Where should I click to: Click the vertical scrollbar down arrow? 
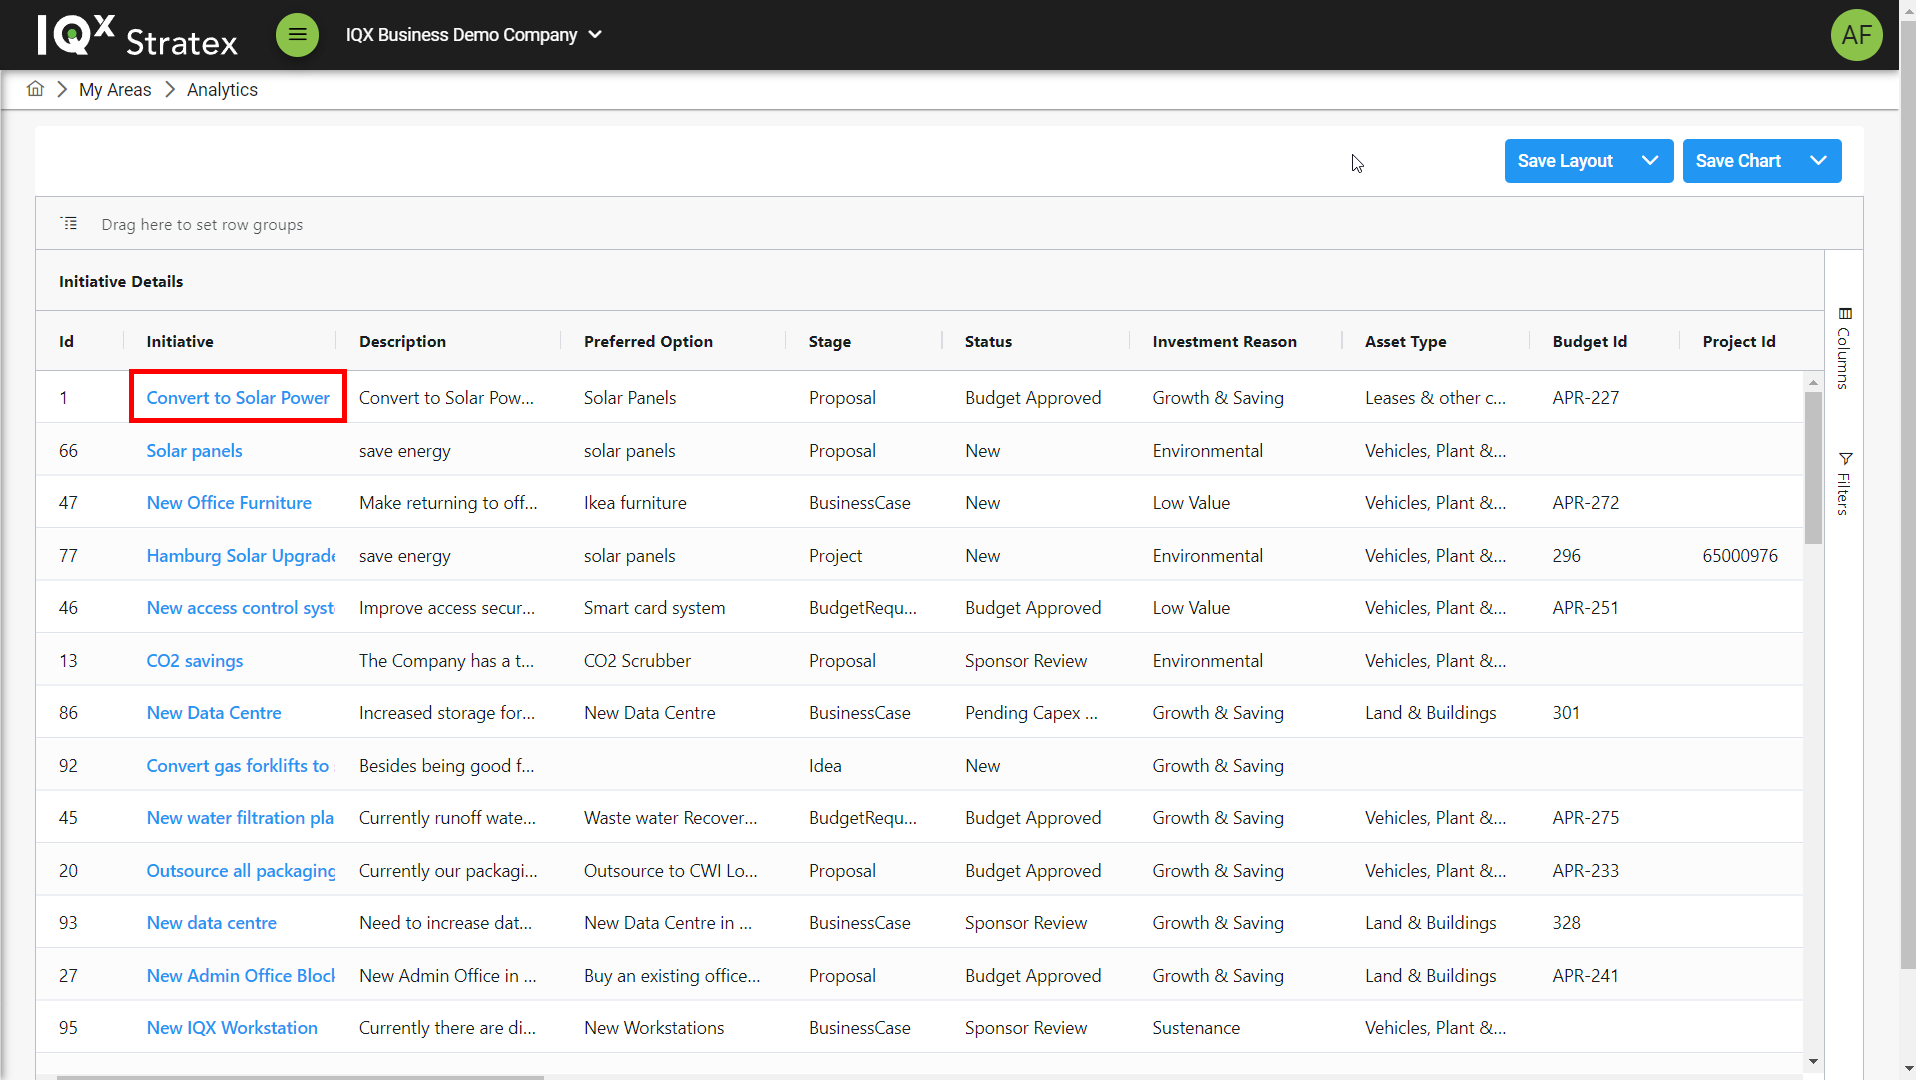click(1813, 1062)
